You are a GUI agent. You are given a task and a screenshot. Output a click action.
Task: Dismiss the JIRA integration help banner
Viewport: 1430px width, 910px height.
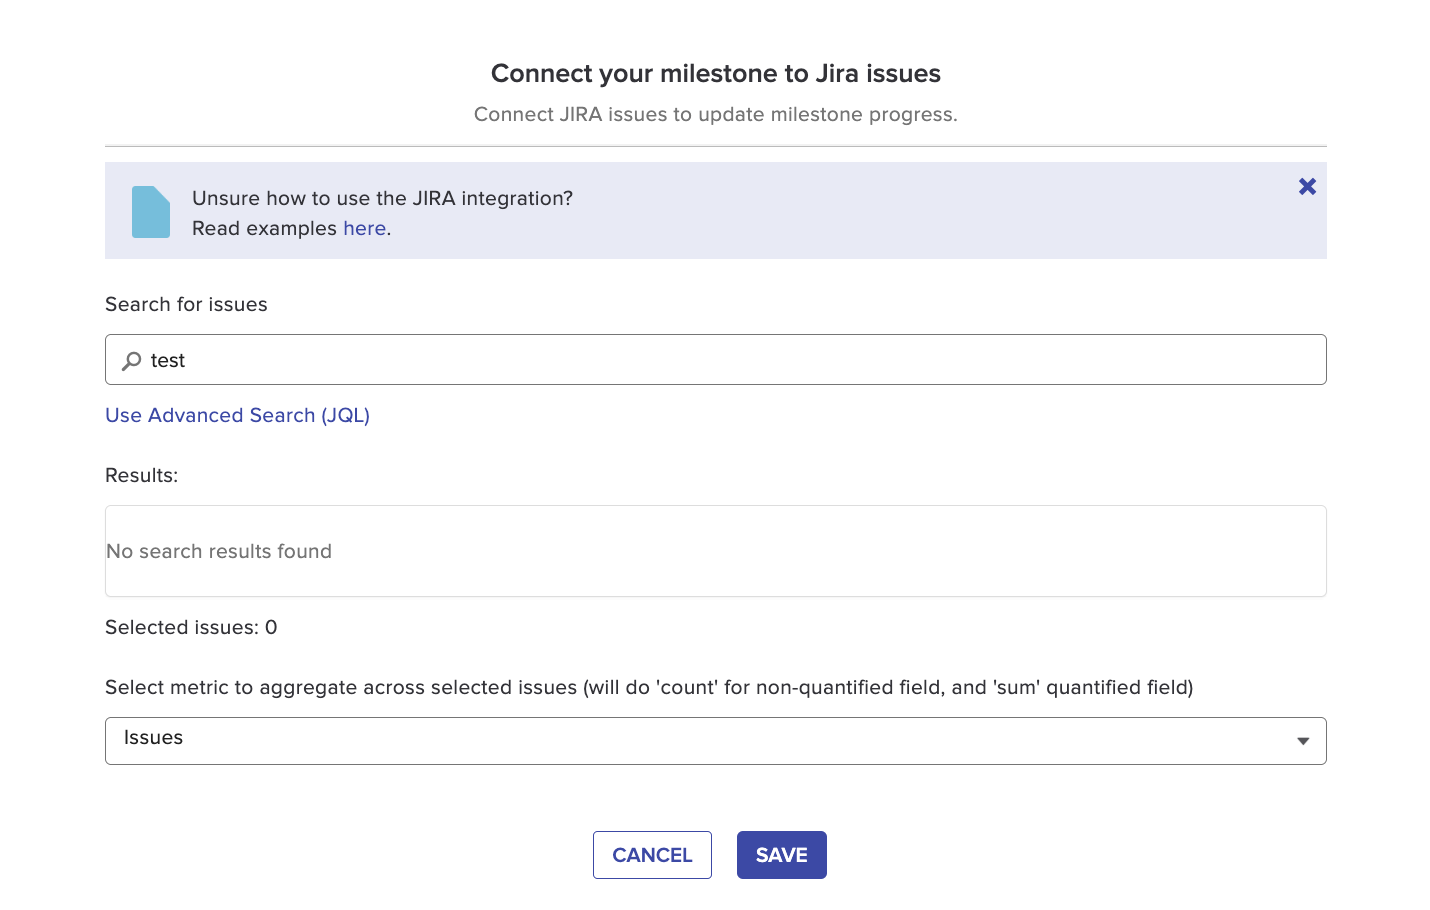tap(1307, 187)
